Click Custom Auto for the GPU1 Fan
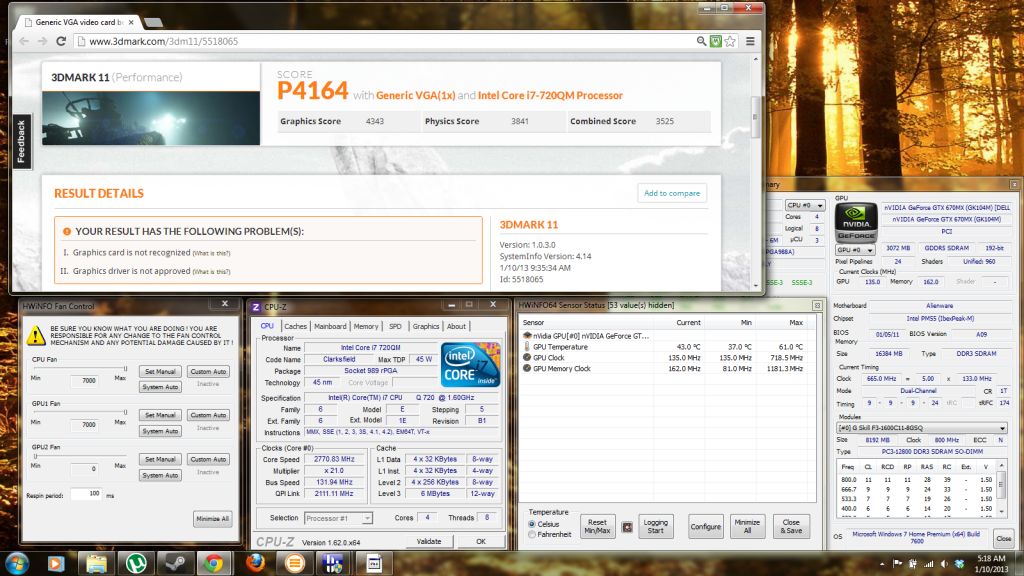This screenshot has width=1024, height=576. [208, 415]
